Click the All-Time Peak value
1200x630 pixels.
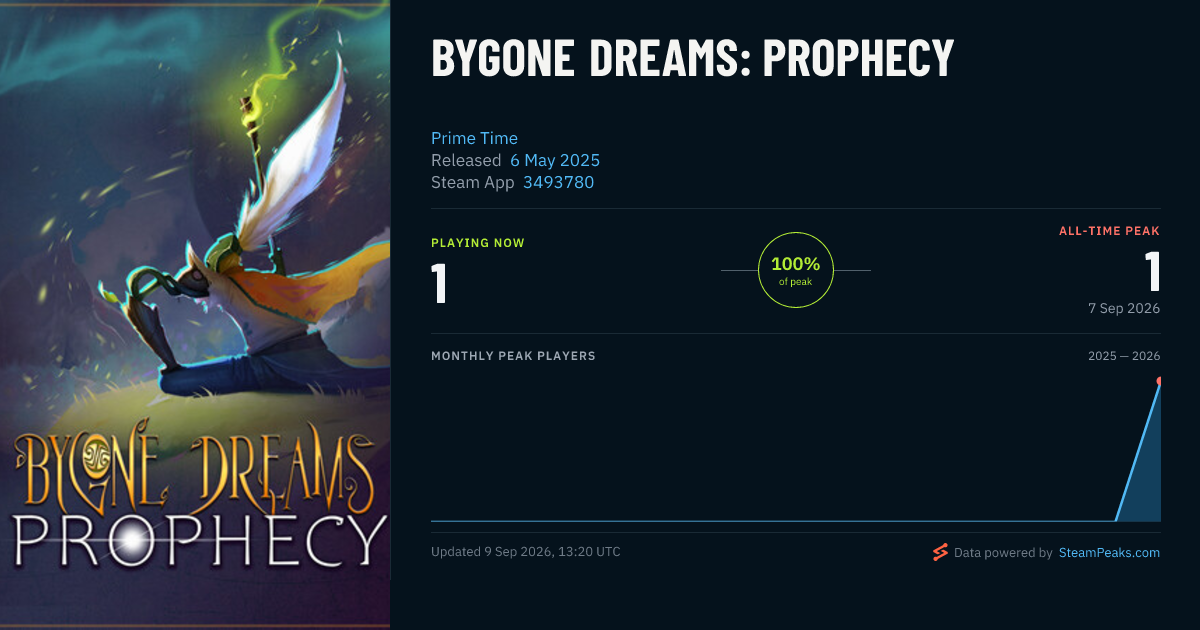1152,272
